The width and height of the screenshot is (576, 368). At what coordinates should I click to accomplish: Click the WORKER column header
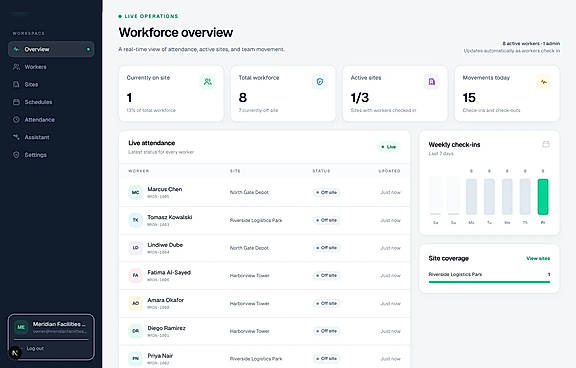point(138,171)
